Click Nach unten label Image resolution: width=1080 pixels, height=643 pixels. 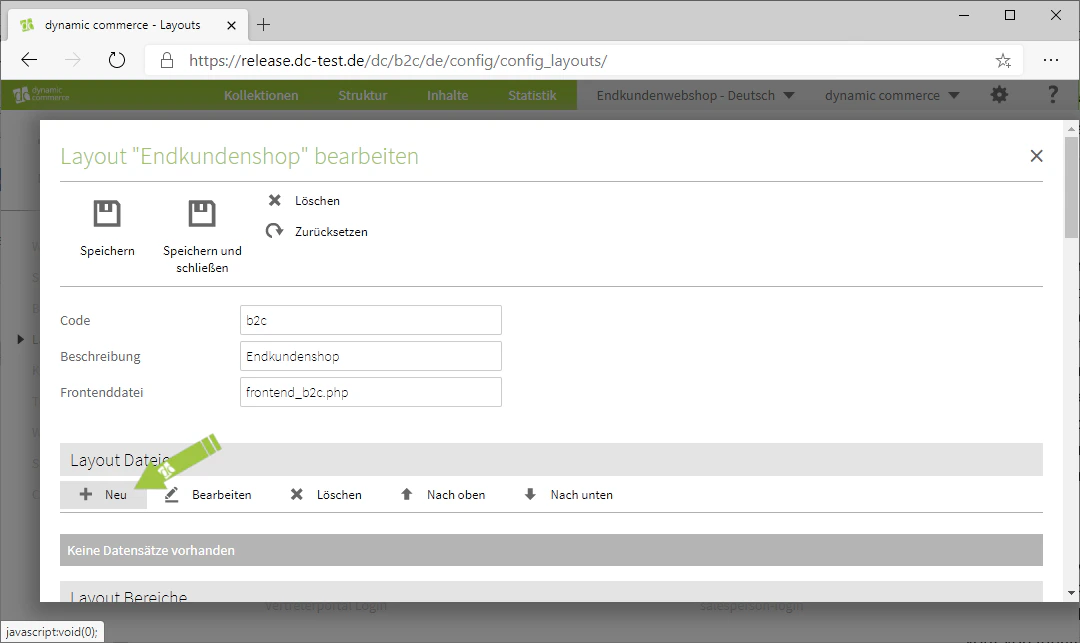tap(581, 494)
